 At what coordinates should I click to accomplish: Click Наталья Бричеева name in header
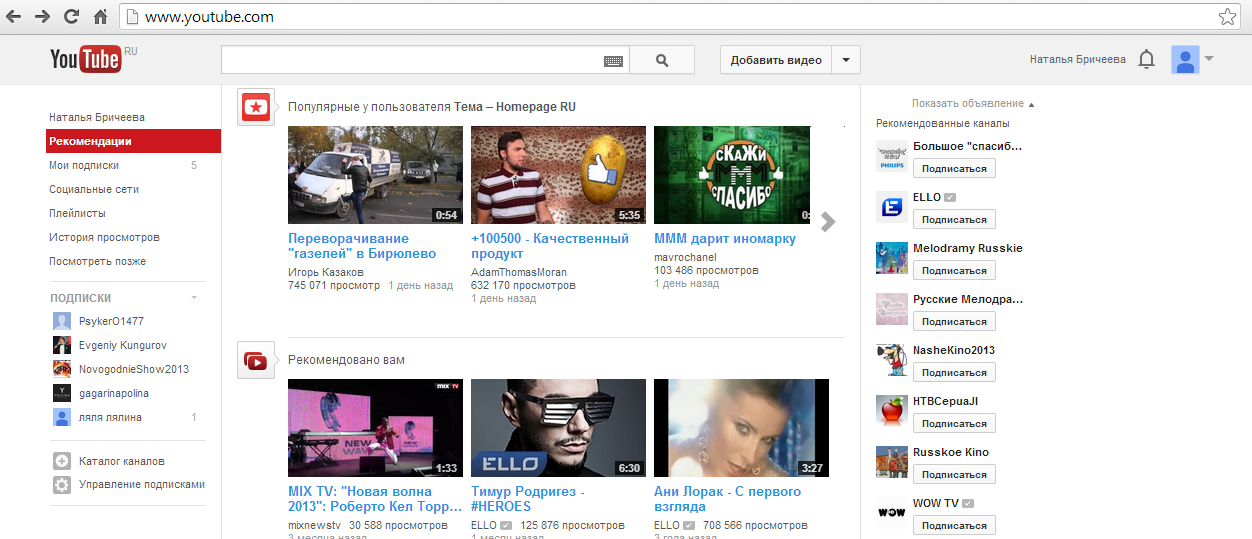(x=1077, y=60)
